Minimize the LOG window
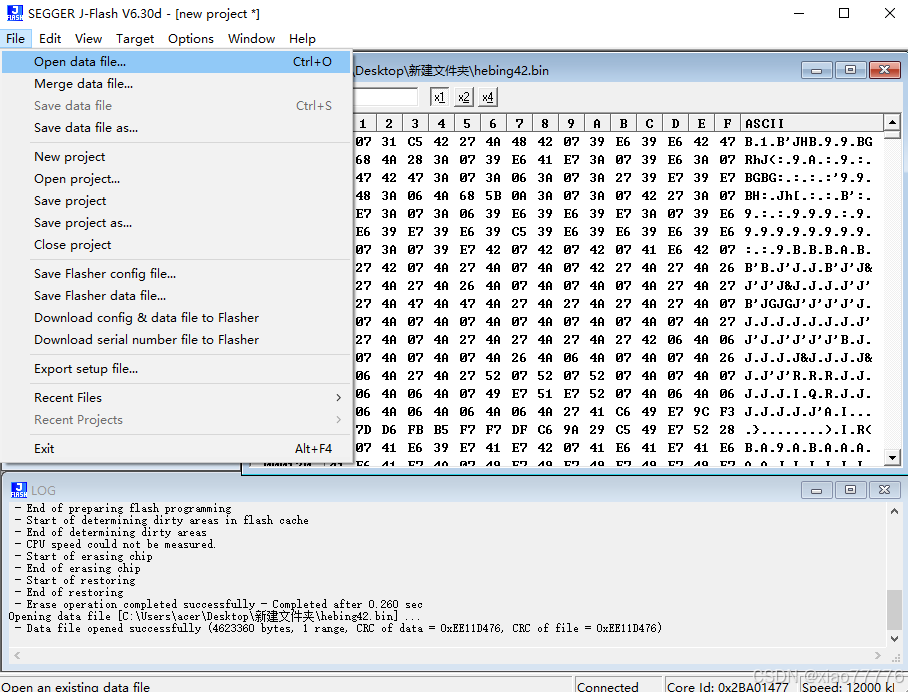908x692 pixels. click(x=817, y=489)
